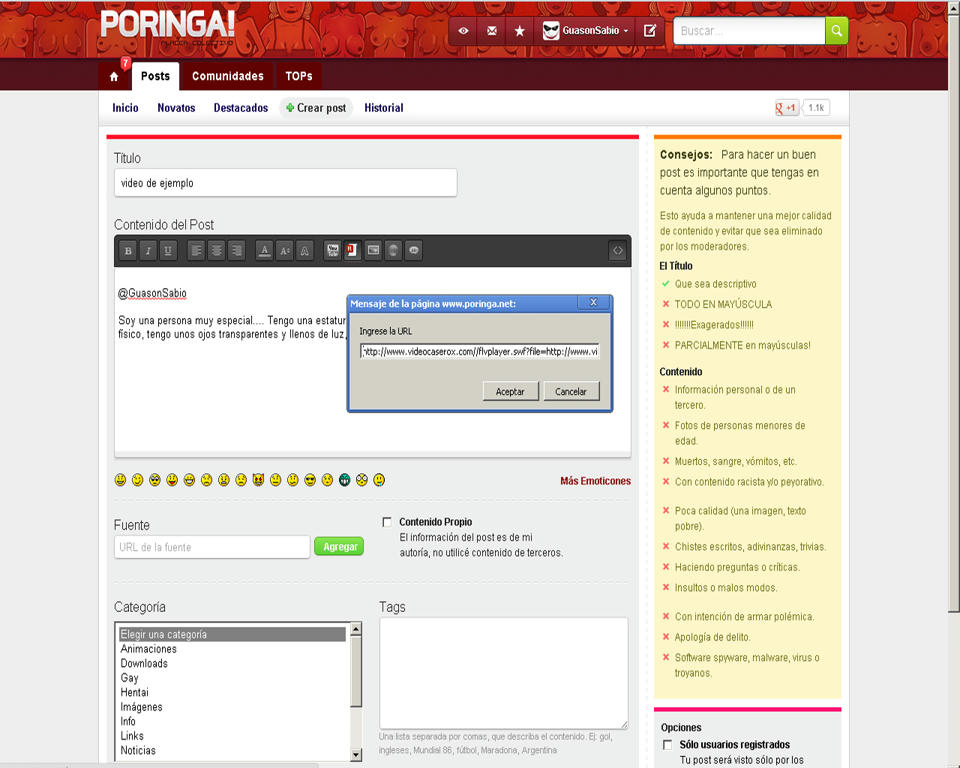Open GuasonSabio user dropdown menu
Screen dimensions: 960x768
(587, 31)
